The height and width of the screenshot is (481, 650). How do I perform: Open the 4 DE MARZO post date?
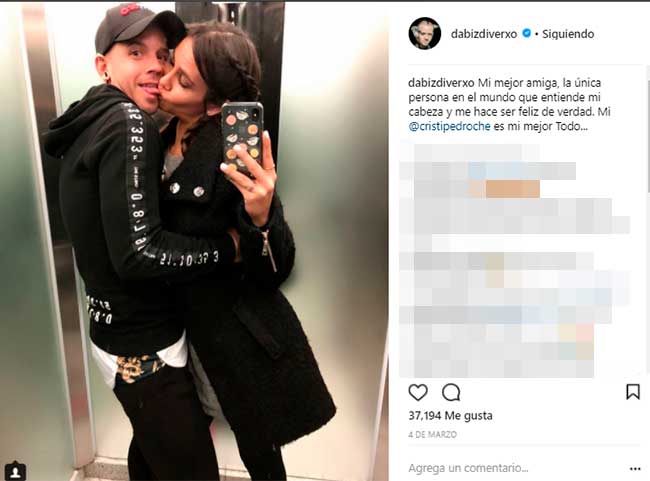coord(432,435)
